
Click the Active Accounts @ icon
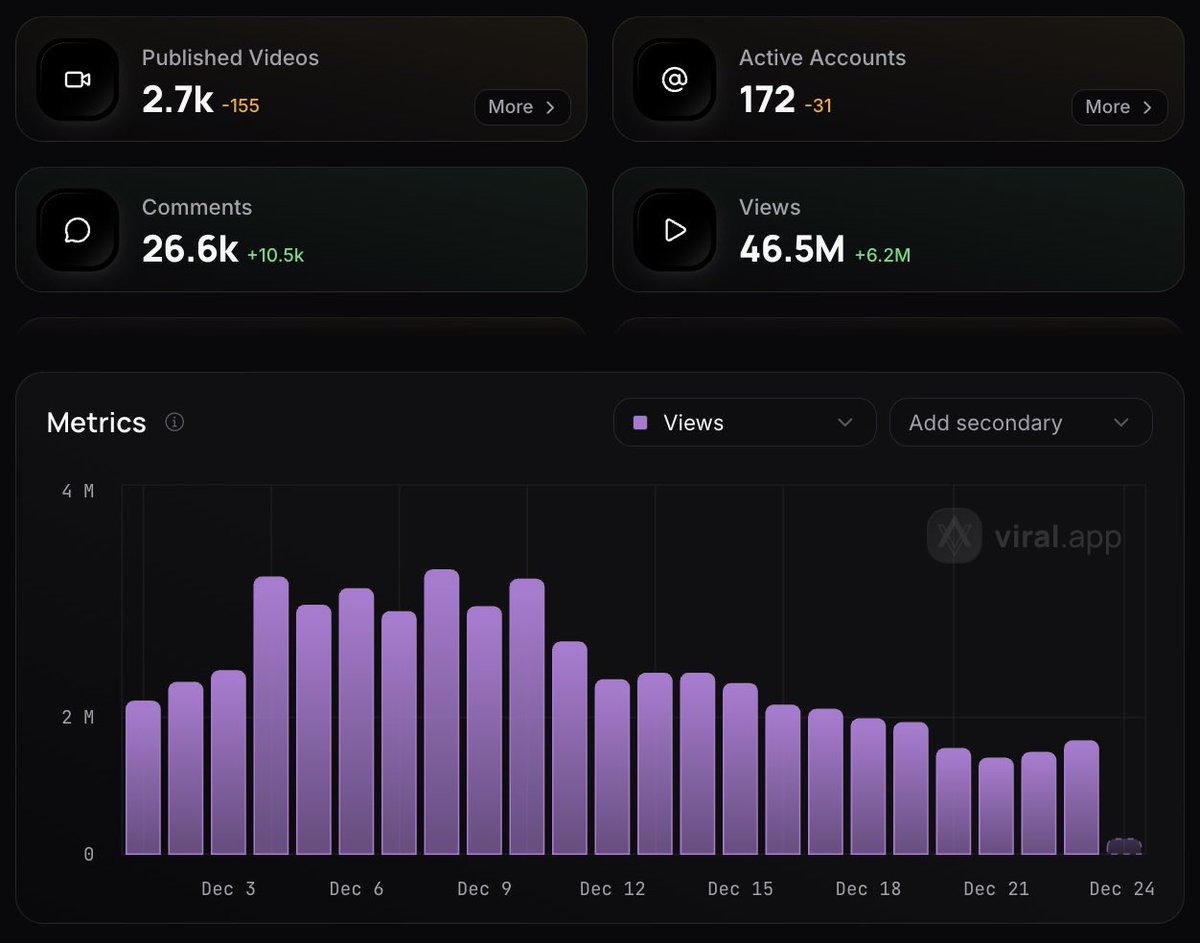[675, 79]
